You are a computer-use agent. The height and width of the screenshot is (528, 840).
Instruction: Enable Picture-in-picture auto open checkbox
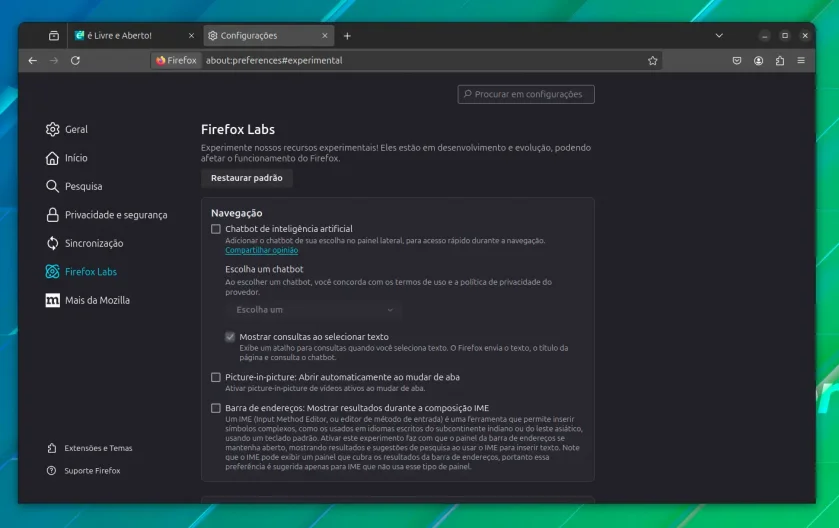point(215,378)
